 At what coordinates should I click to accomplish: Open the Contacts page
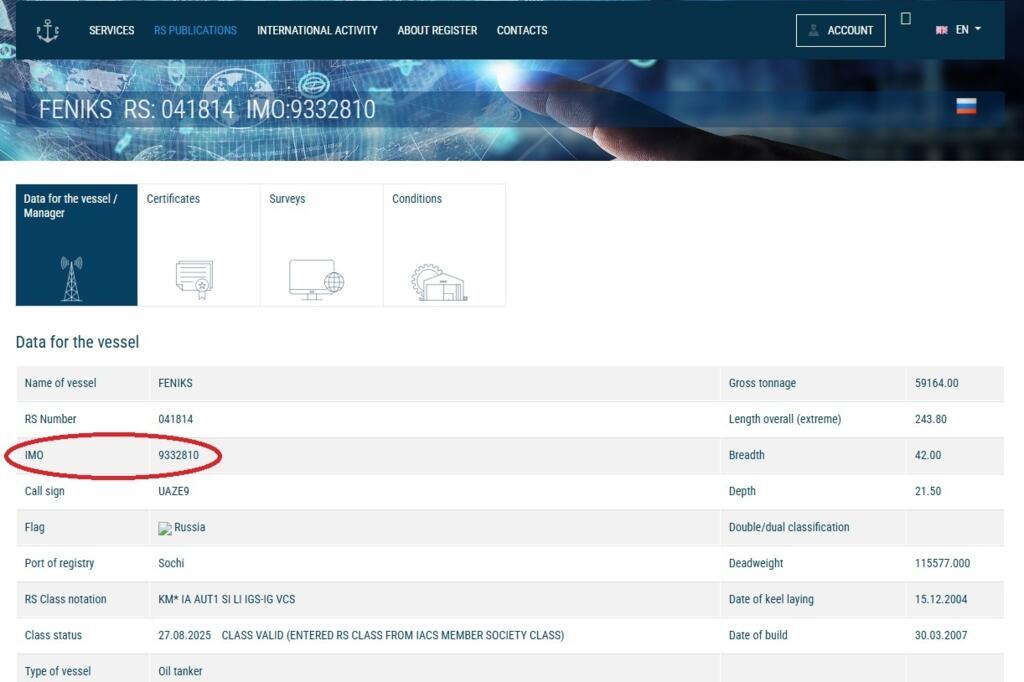[522, 30]
